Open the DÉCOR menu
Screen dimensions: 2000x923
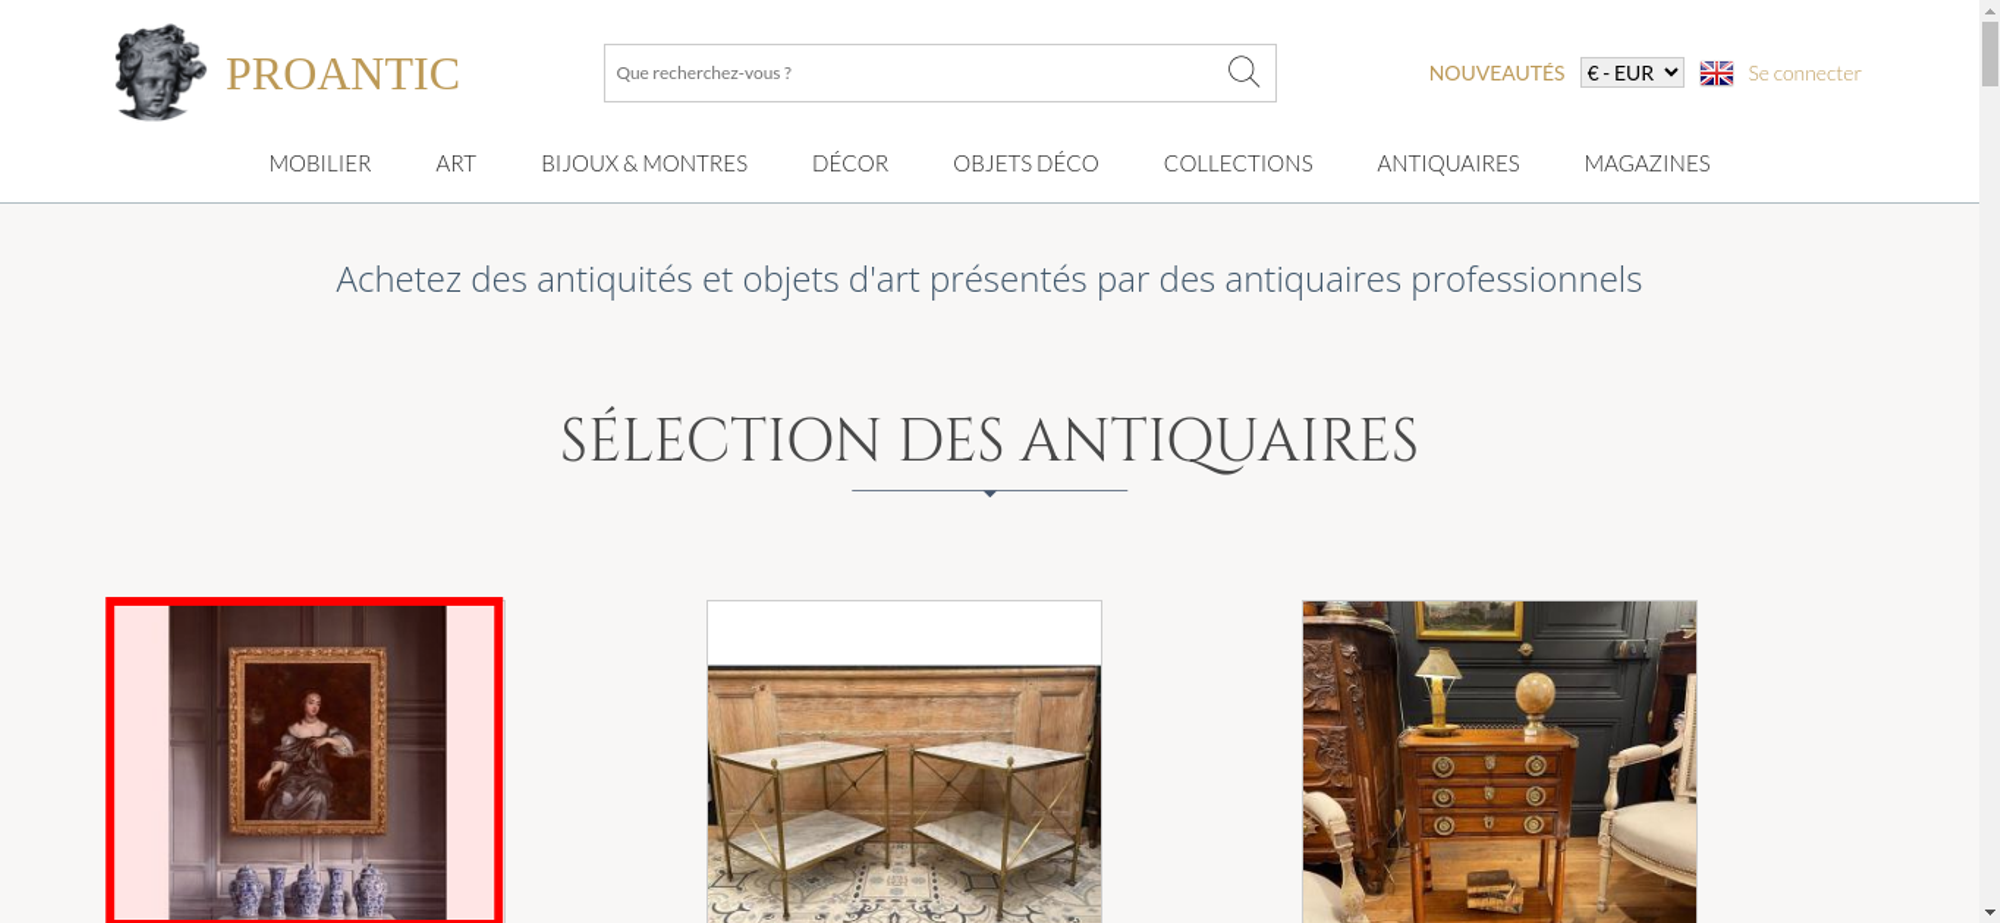tap(850, 163)
